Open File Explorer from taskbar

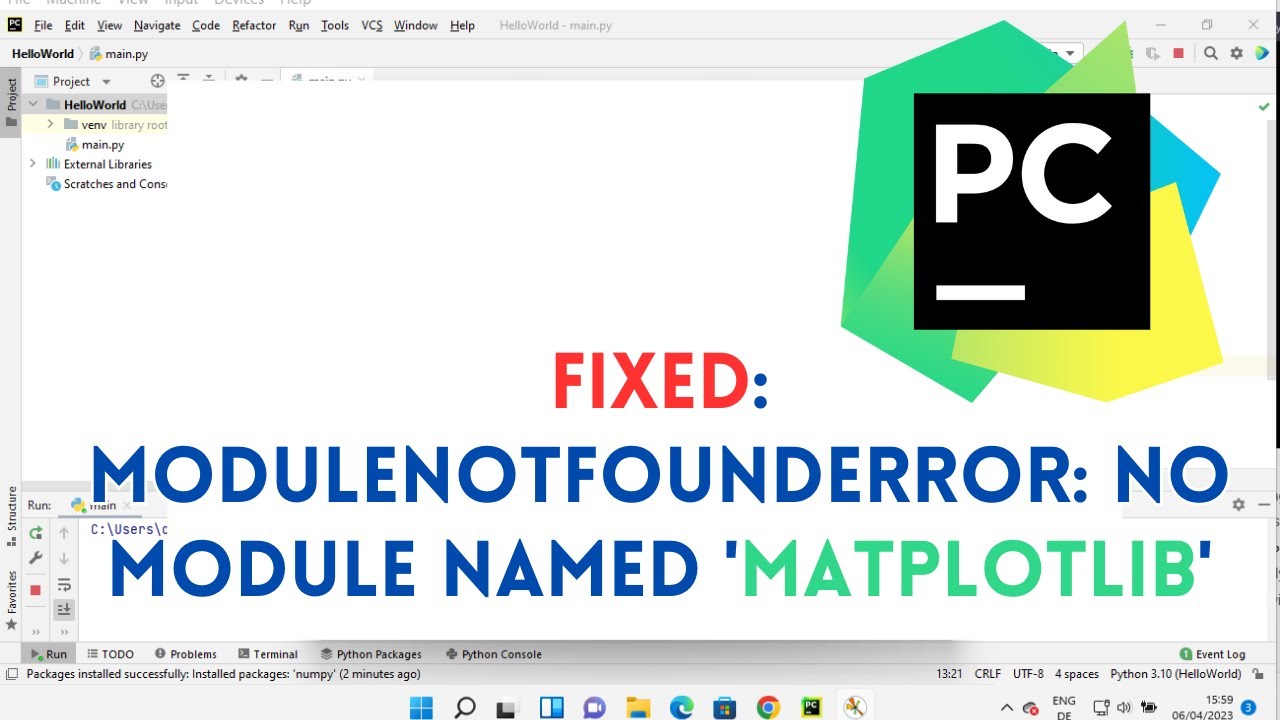(638, 707)
